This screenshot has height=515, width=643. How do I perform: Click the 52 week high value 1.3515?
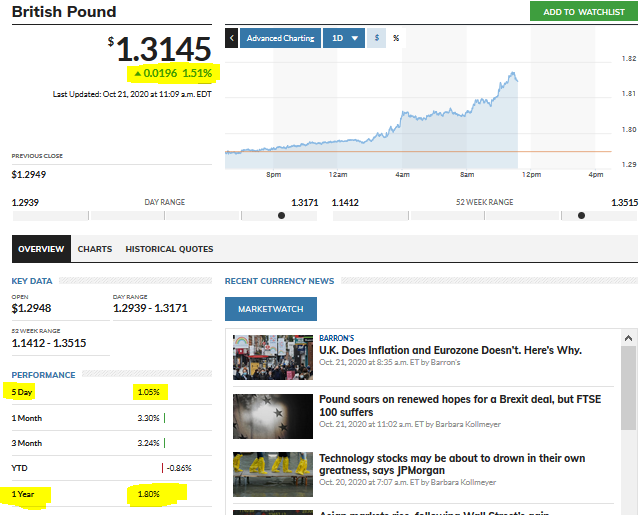pyautogui.click(x=625, y=203)
